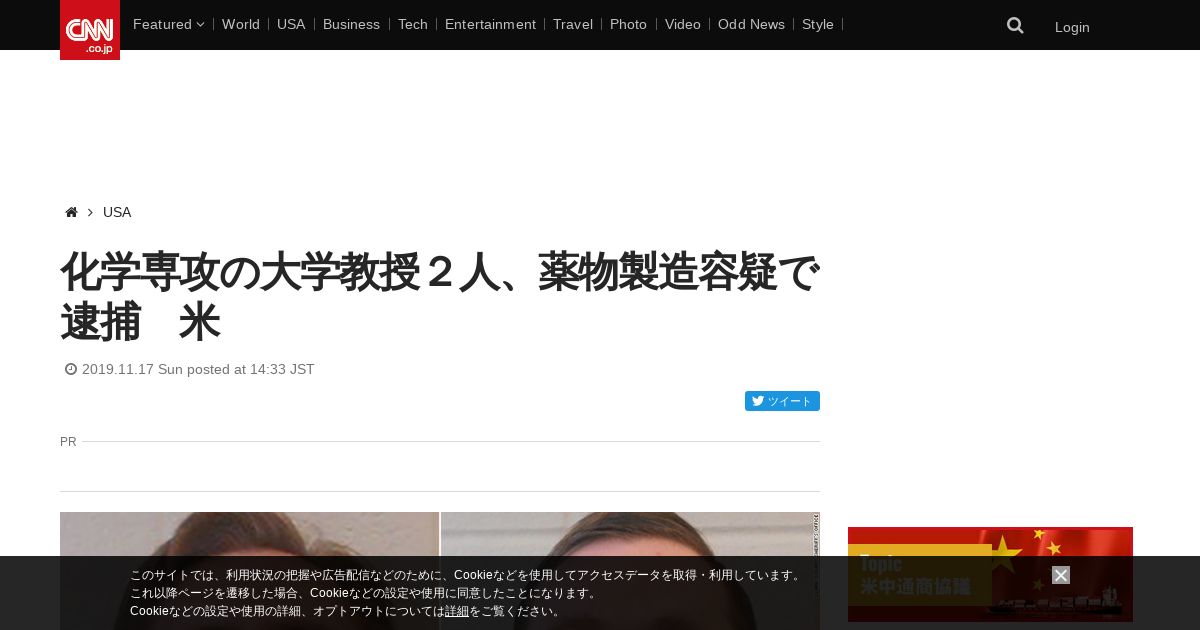Click the left mugshot photo
This screenshot has height=630, width=1200.
click(x=249, y=571)
